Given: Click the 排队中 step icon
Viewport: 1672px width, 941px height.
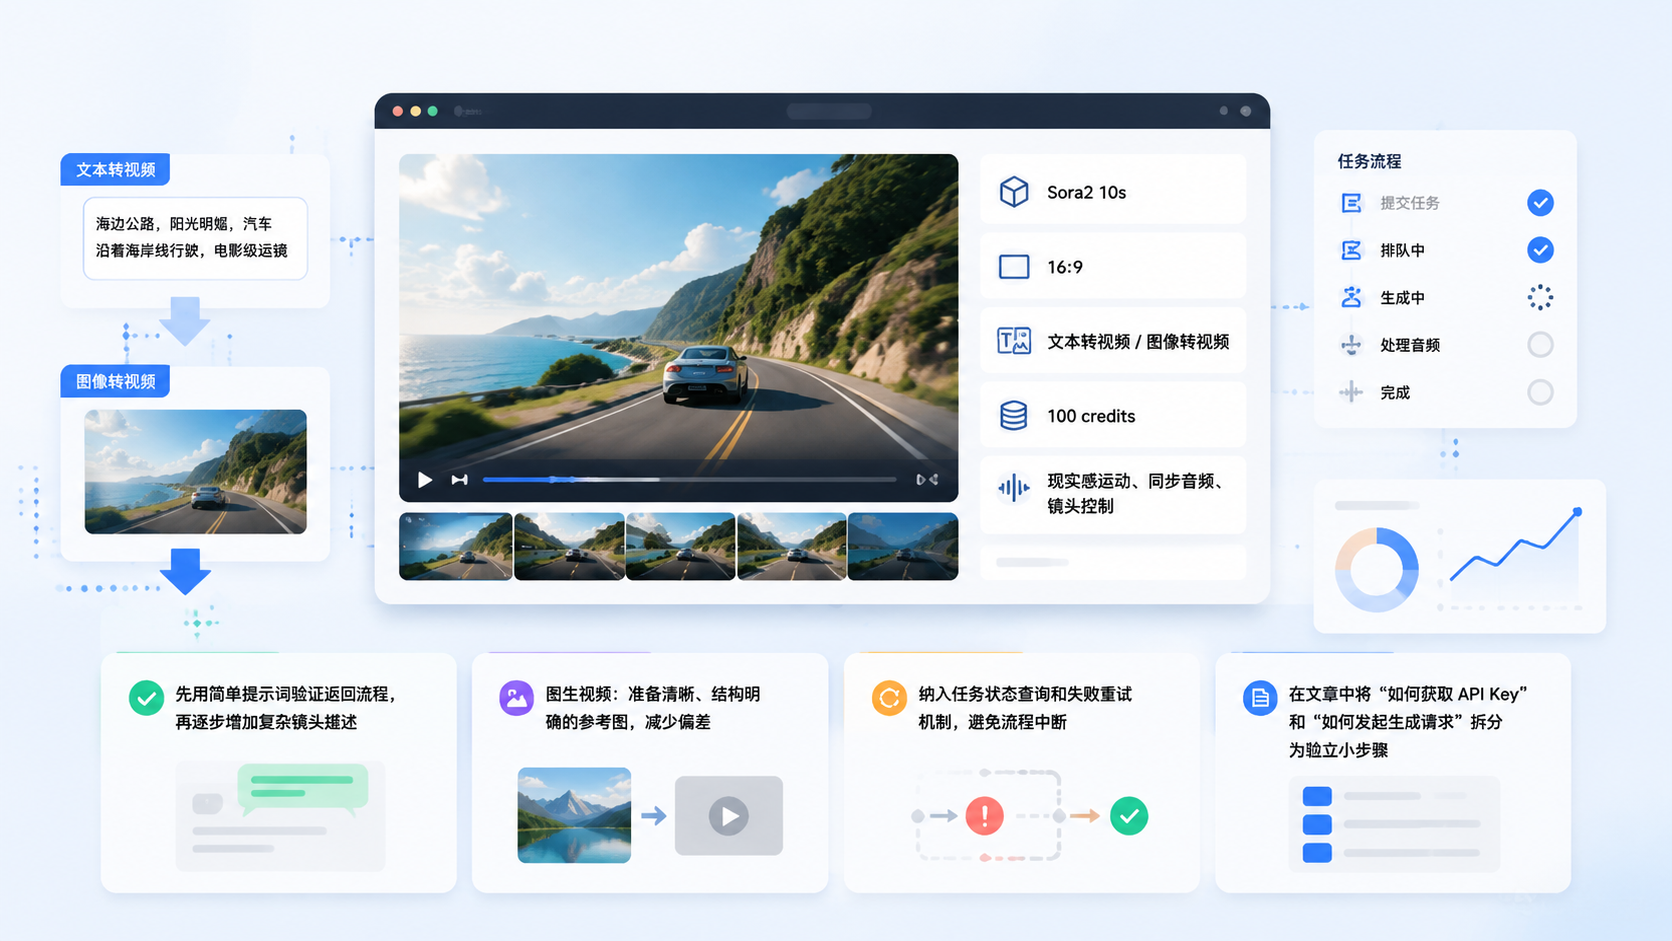Looking at the screenshot, I should click(x=1351, y=250).
